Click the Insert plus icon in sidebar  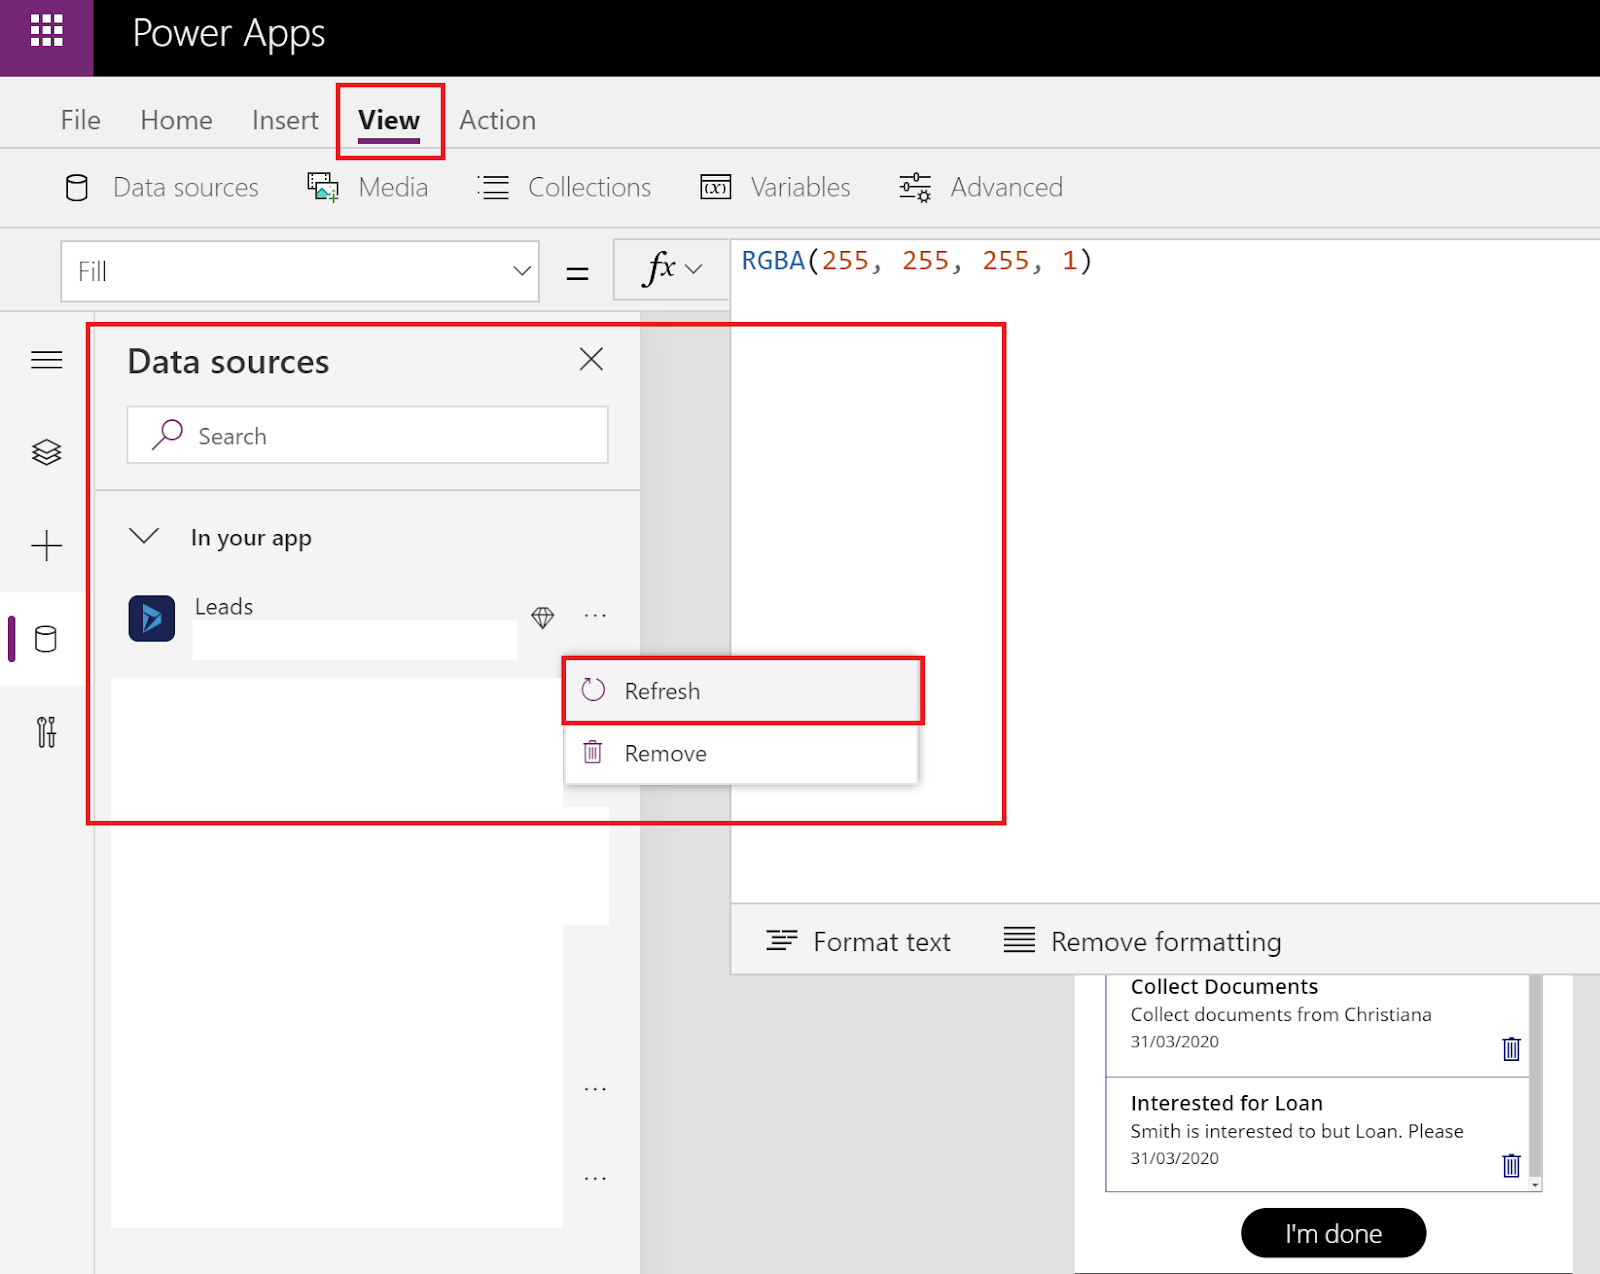(46, 546)
